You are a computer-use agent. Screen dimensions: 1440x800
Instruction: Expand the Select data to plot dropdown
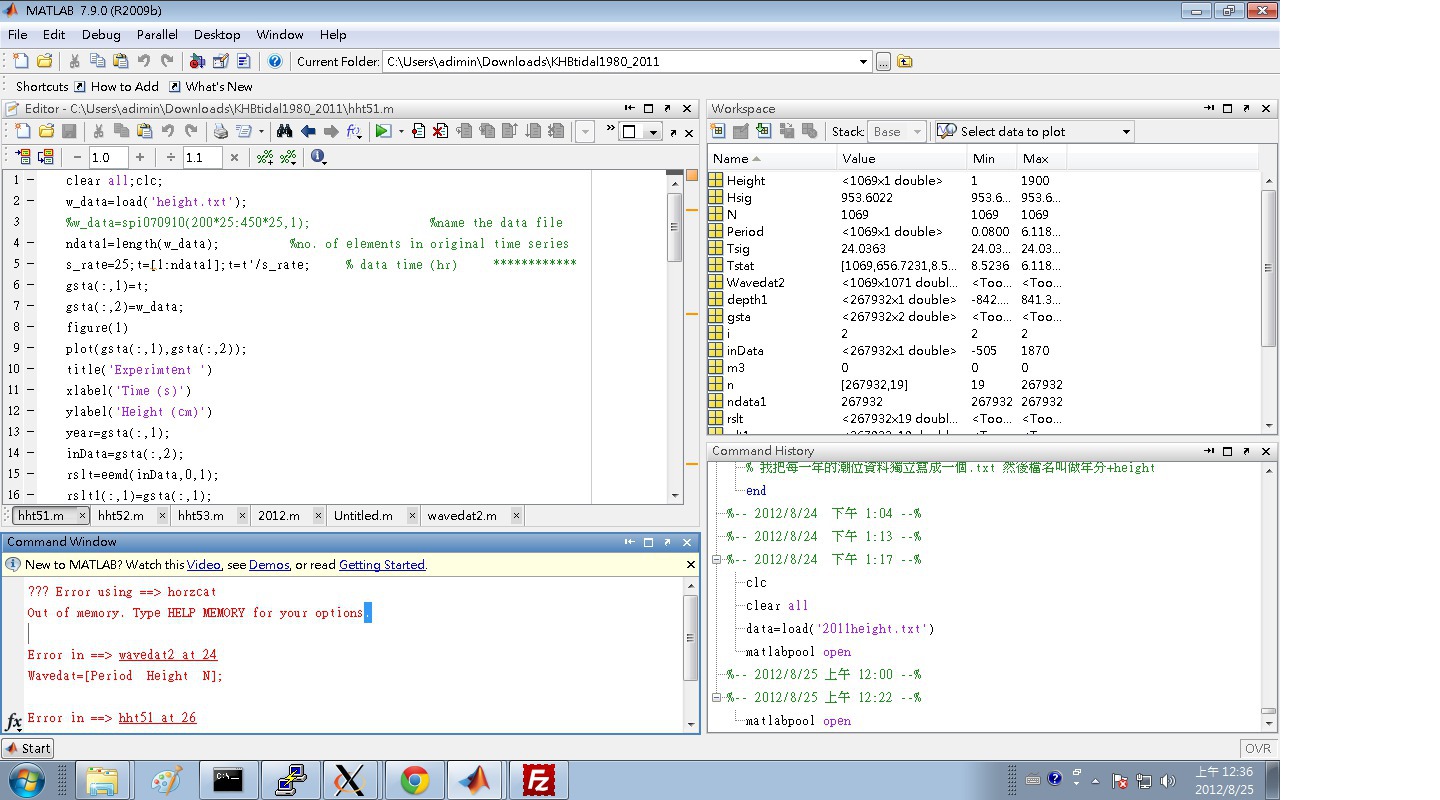tap(1126, 132)
